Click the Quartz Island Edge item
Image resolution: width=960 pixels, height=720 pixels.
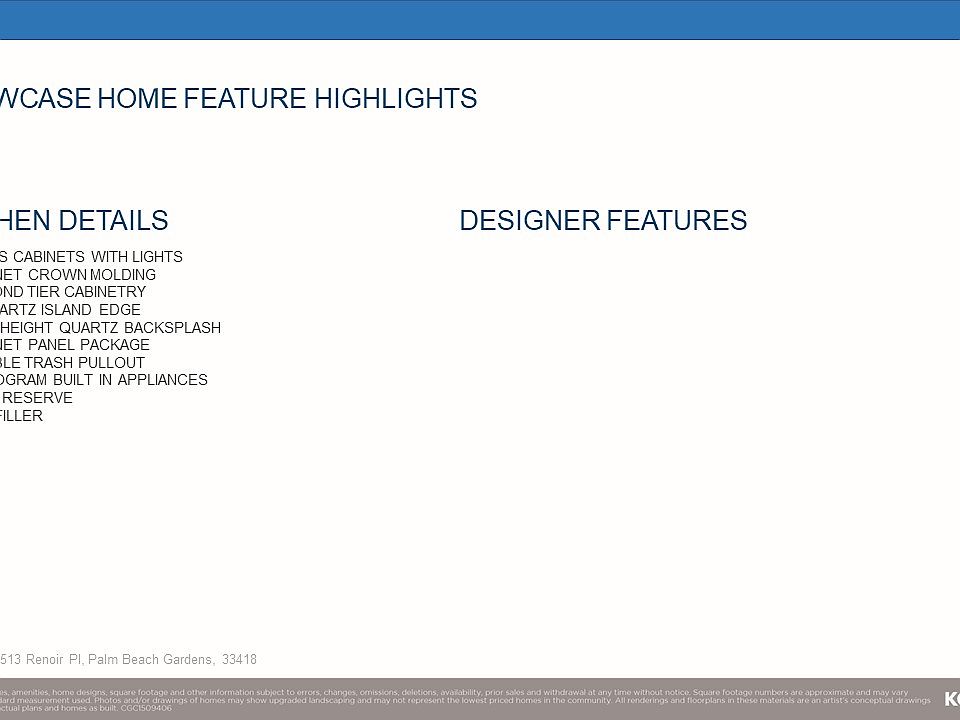coord(70,310)
